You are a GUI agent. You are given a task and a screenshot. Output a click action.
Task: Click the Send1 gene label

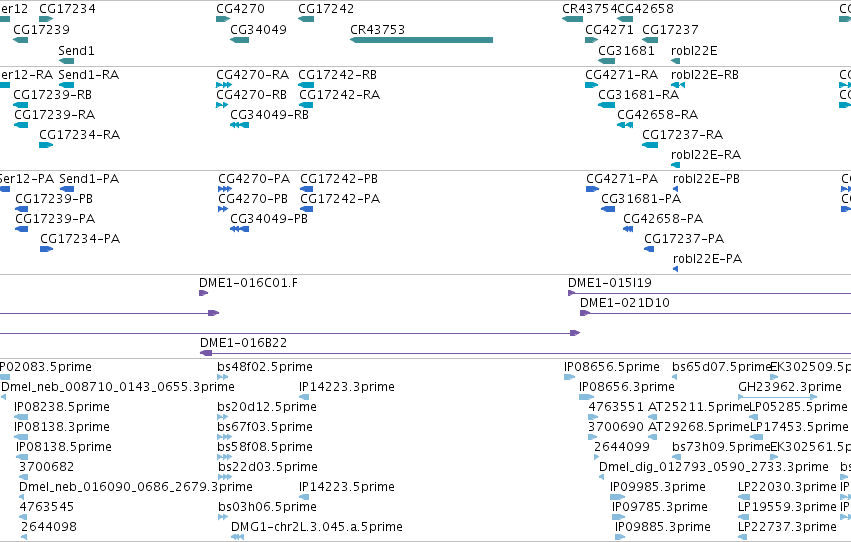pyautogui.click(x=77, y=50)
